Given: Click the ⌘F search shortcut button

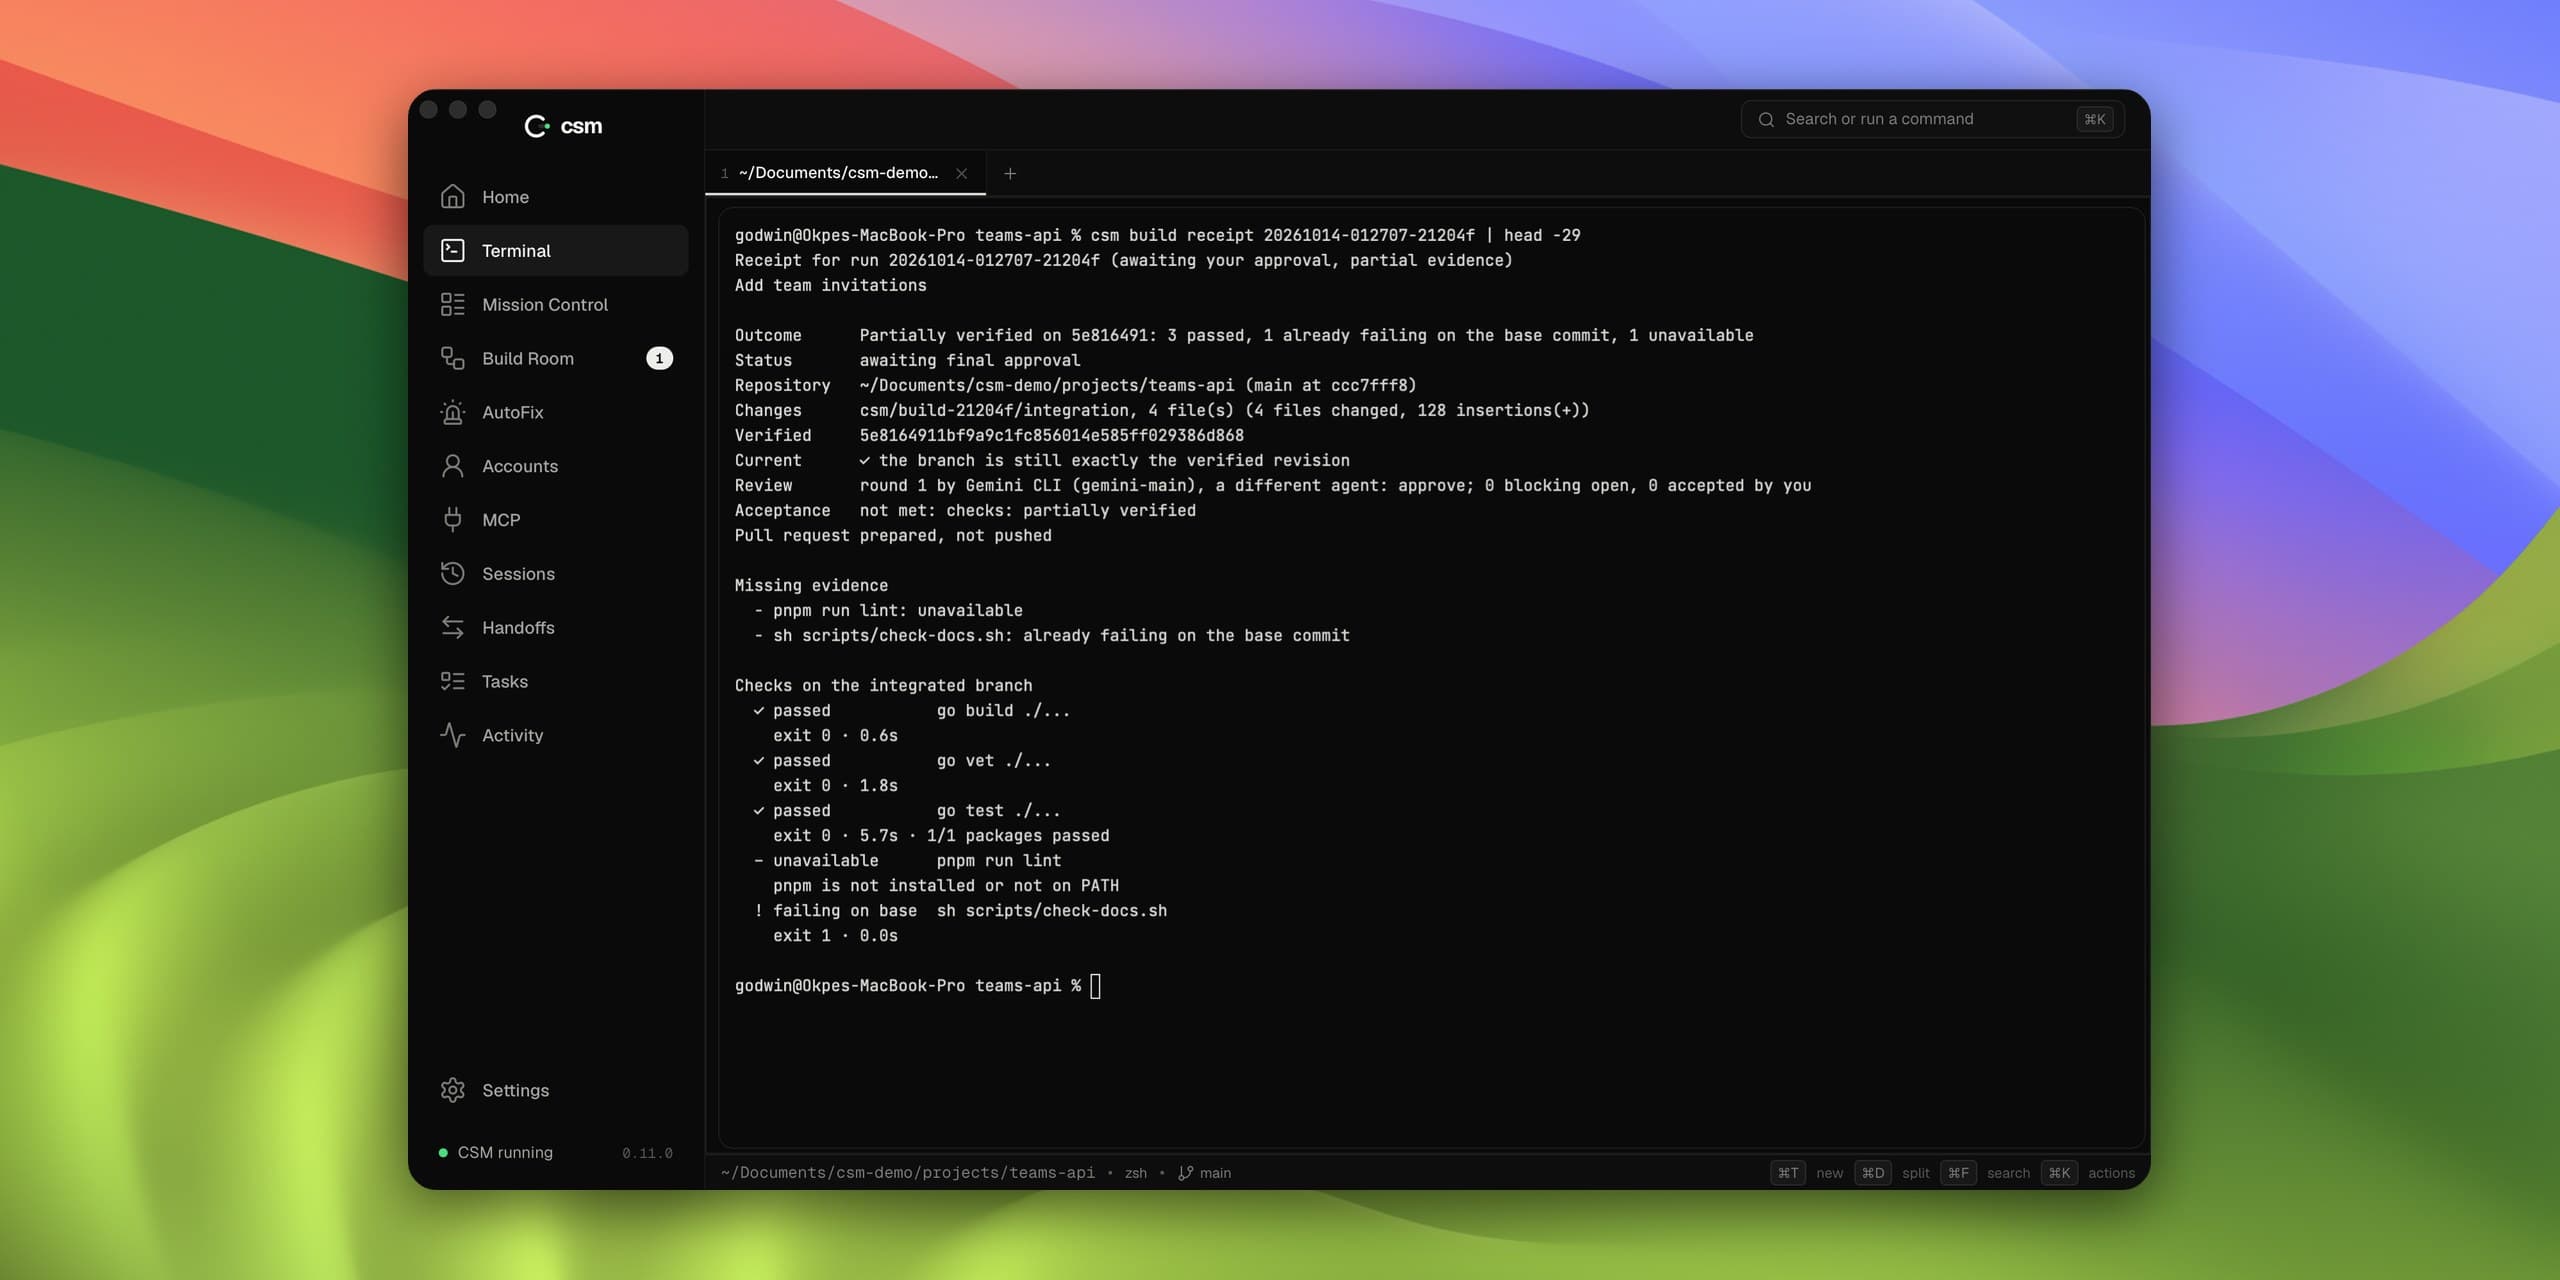Looking at the screenshot, I should point(1958,1173).
